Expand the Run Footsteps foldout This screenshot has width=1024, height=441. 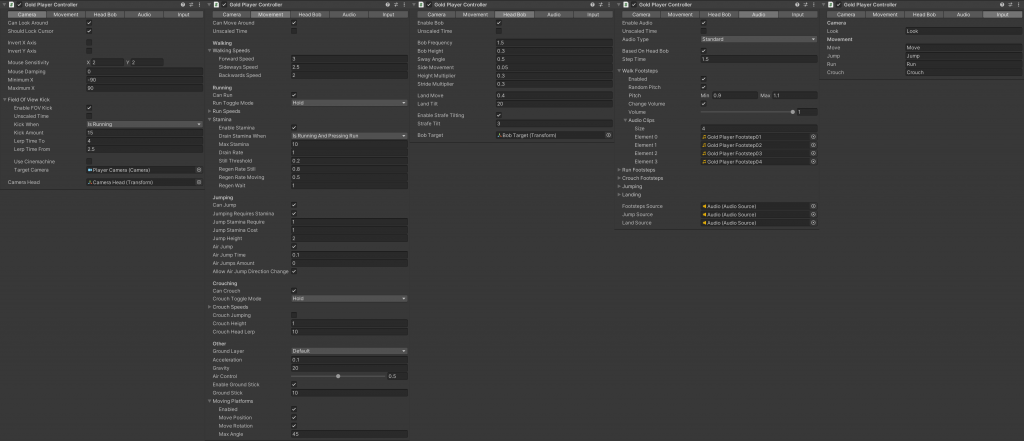point(619,170)
